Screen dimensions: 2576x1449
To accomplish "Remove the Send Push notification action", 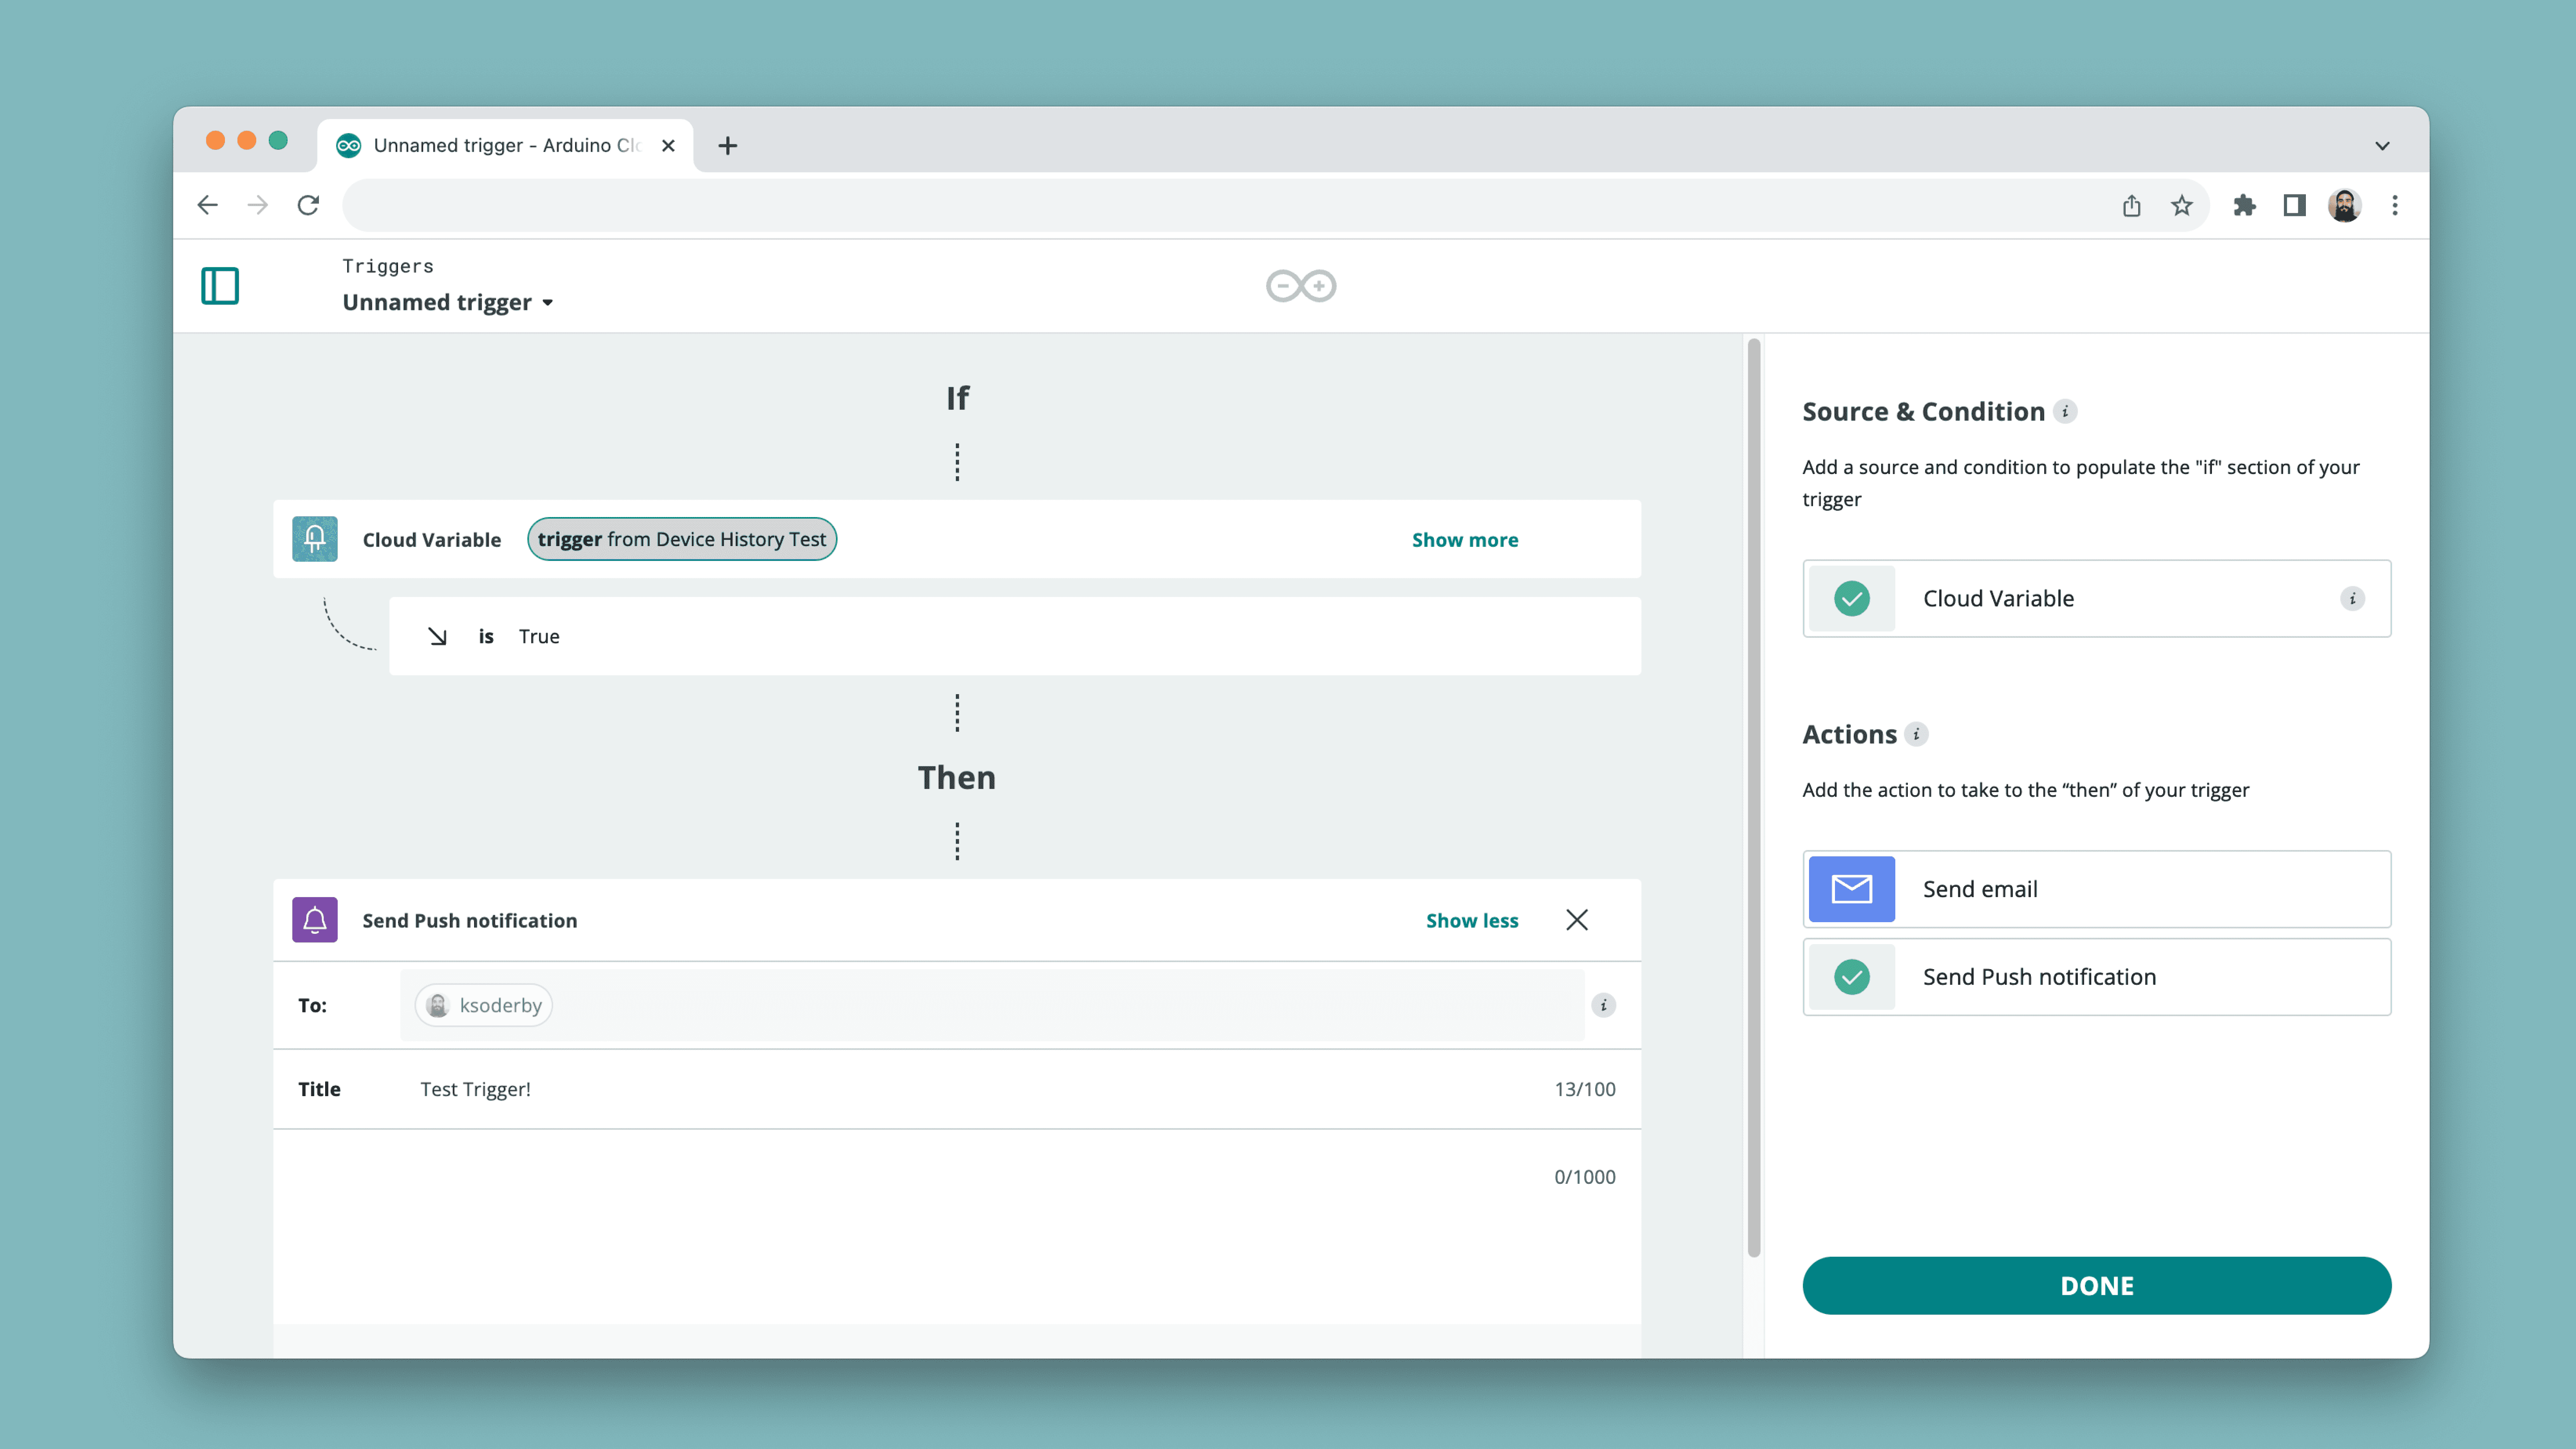I will tap(1576, 920).
